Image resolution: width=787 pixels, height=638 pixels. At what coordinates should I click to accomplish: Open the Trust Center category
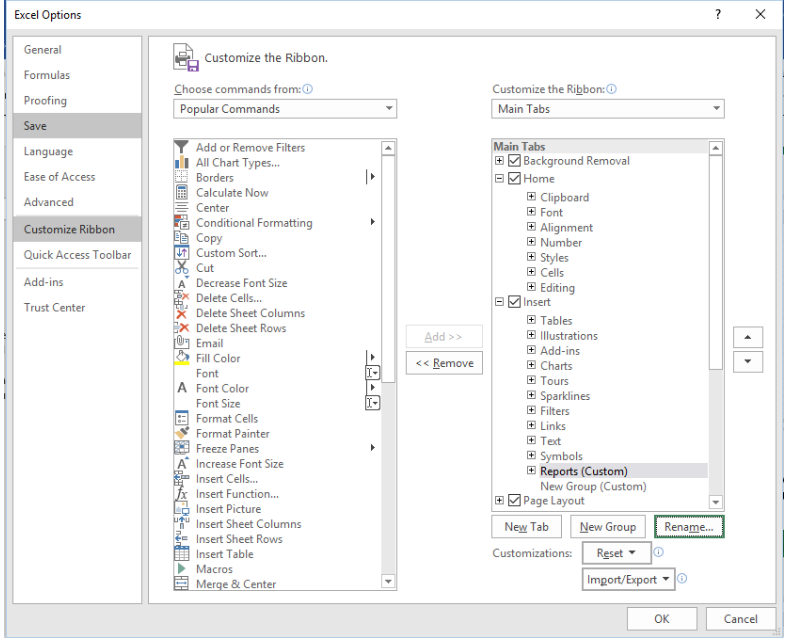[77, 308]
